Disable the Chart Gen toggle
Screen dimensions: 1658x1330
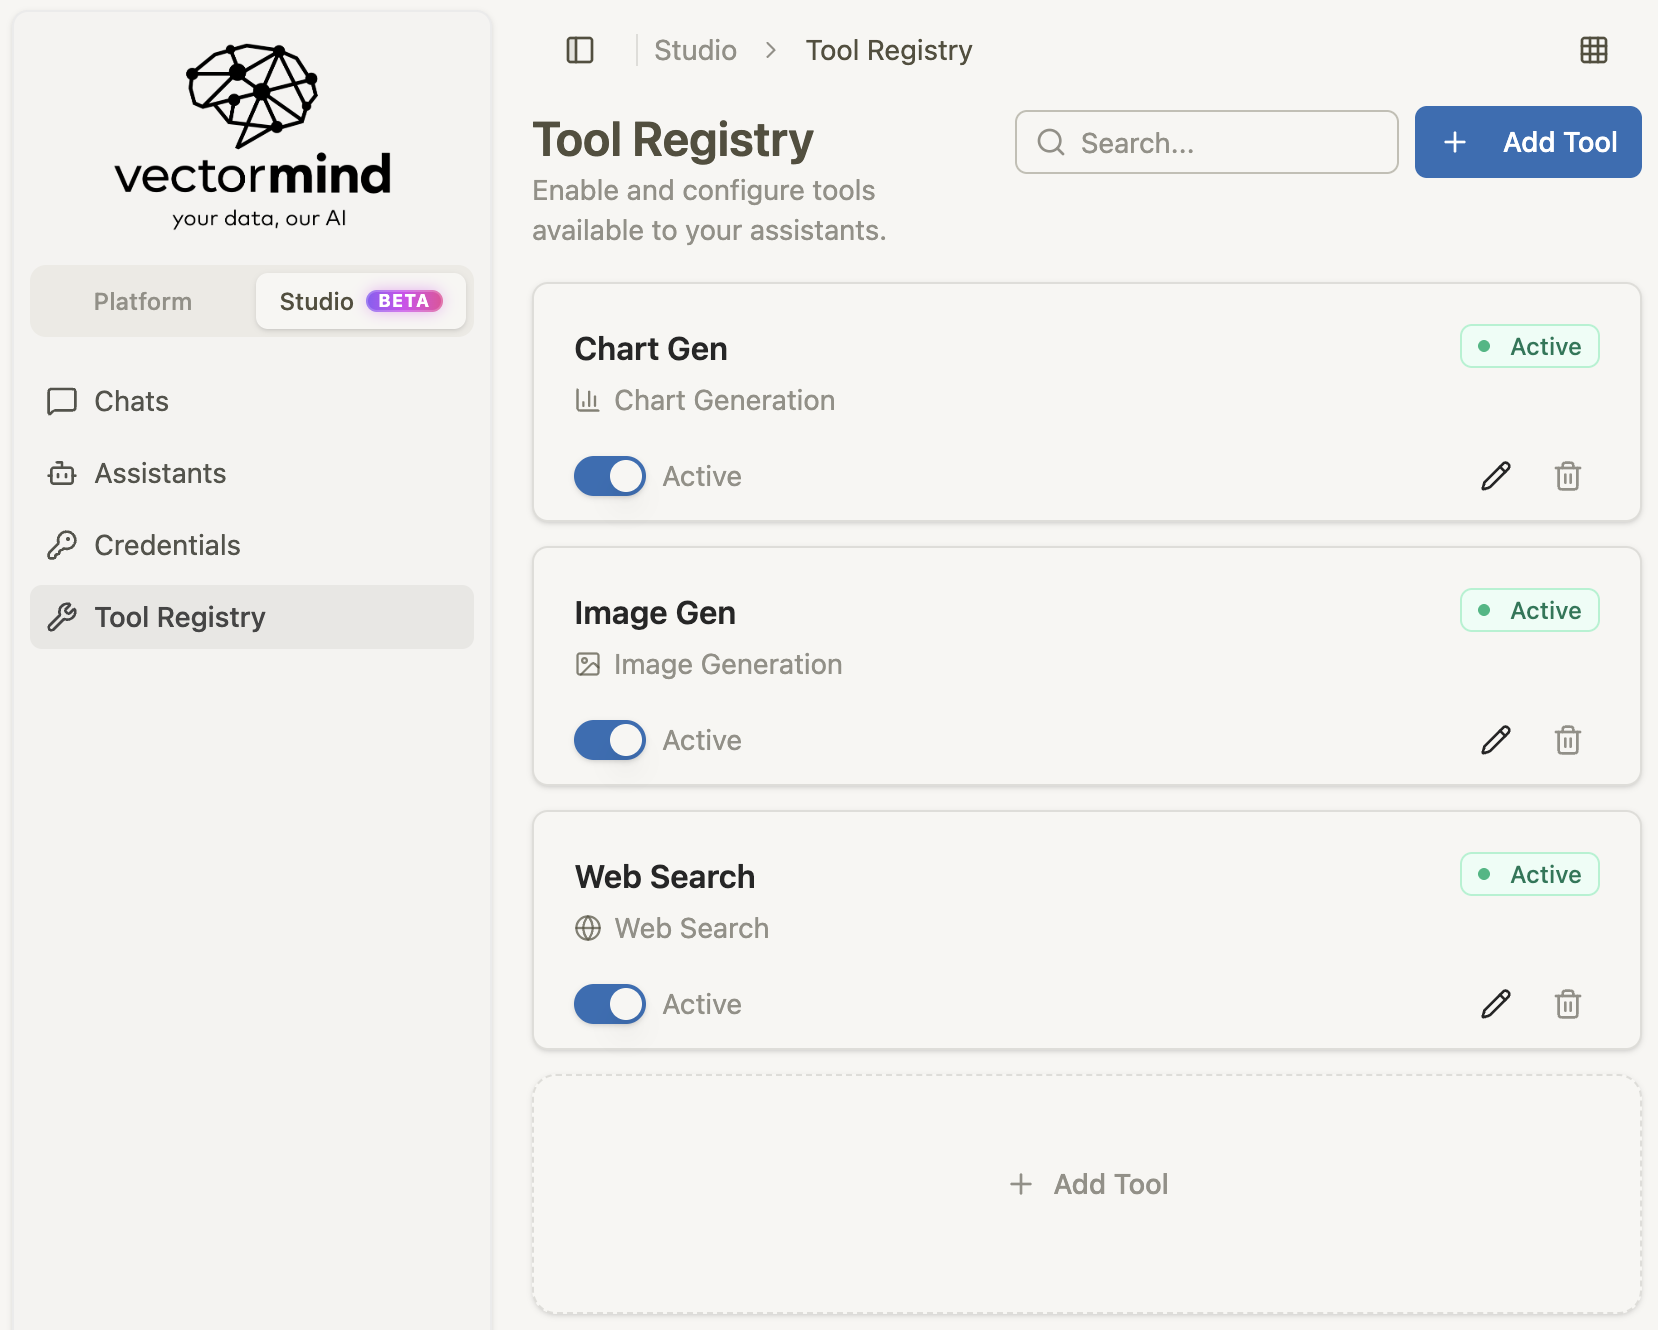click(610, 476)
